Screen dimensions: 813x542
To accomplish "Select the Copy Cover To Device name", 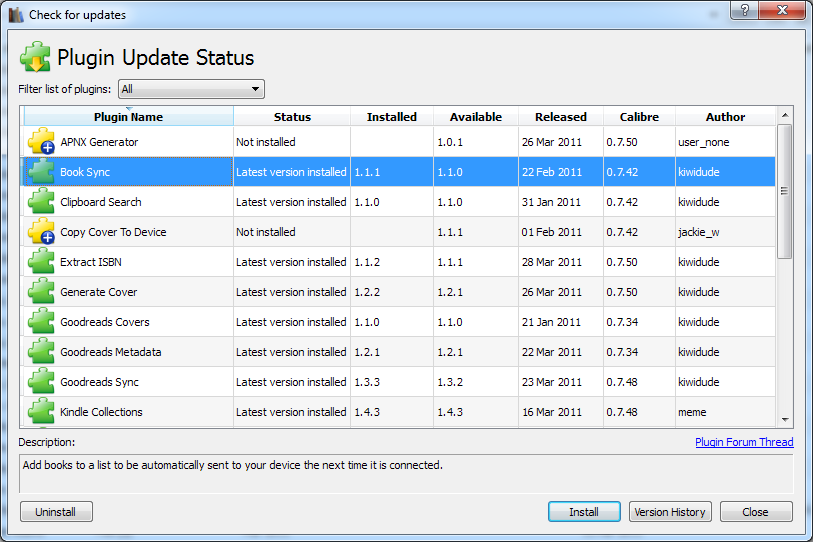I will coord(113,232).
